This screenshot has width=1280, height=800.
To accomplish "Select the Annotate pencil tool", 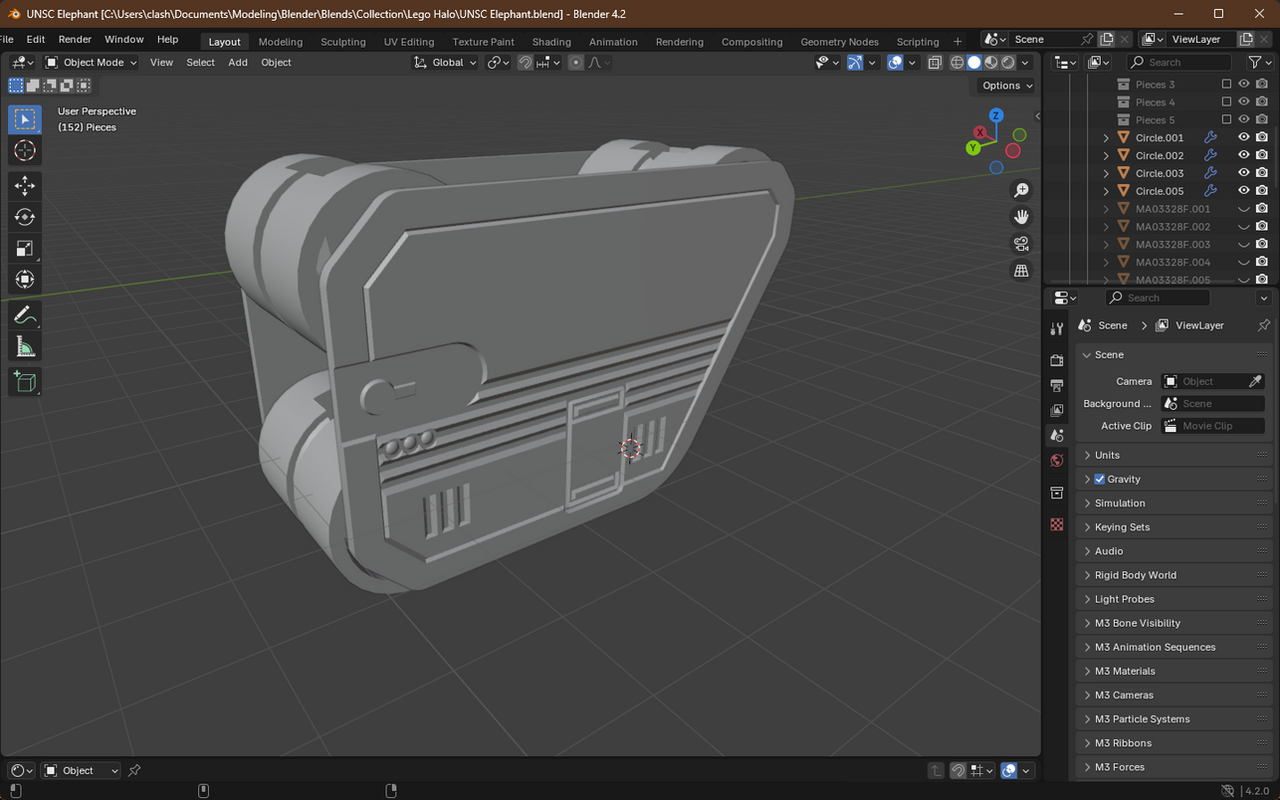I will [x=25, y=316].
